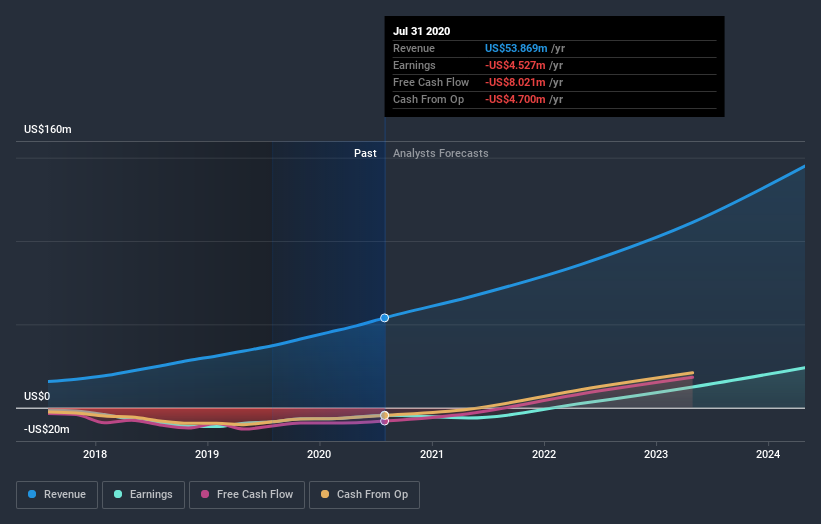Click the US$0 y-axis label
This screenshot has width=821, height=524.
[x=37, y=396]
